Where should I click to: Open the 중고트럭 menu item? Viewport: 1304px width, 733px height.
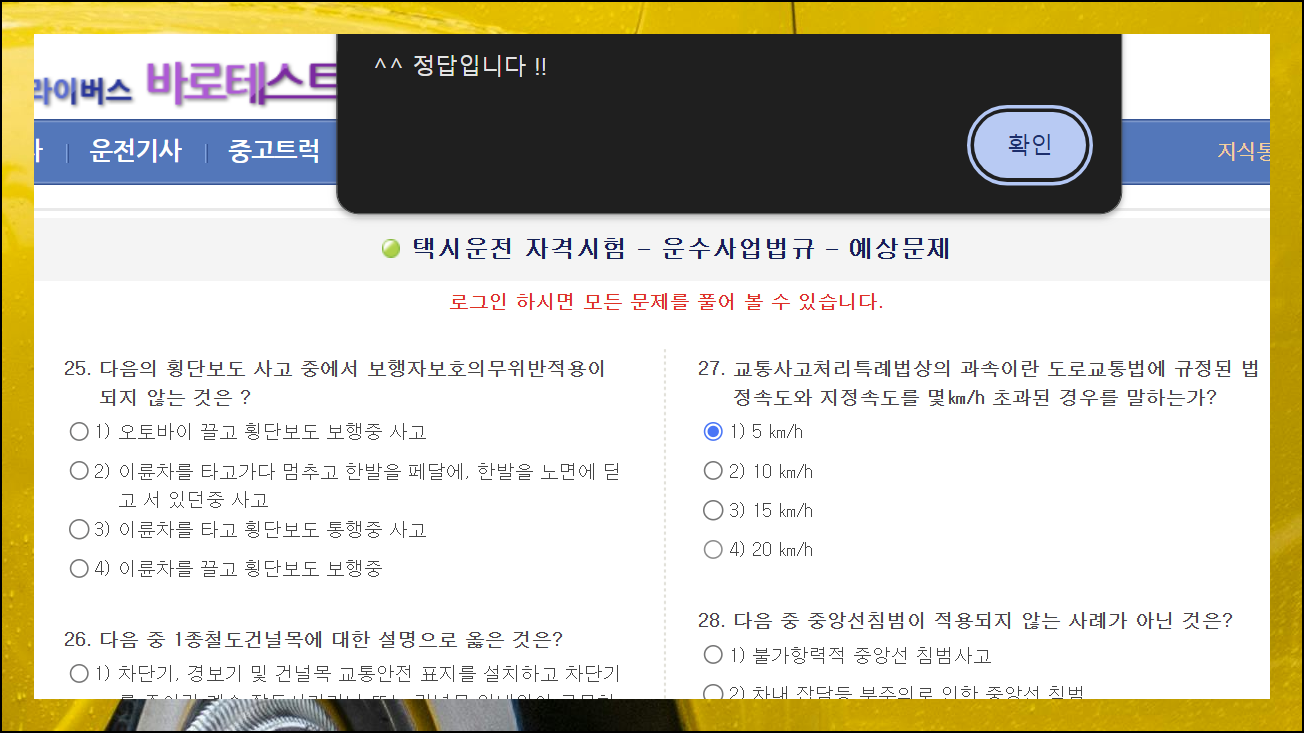pos(275,151)
